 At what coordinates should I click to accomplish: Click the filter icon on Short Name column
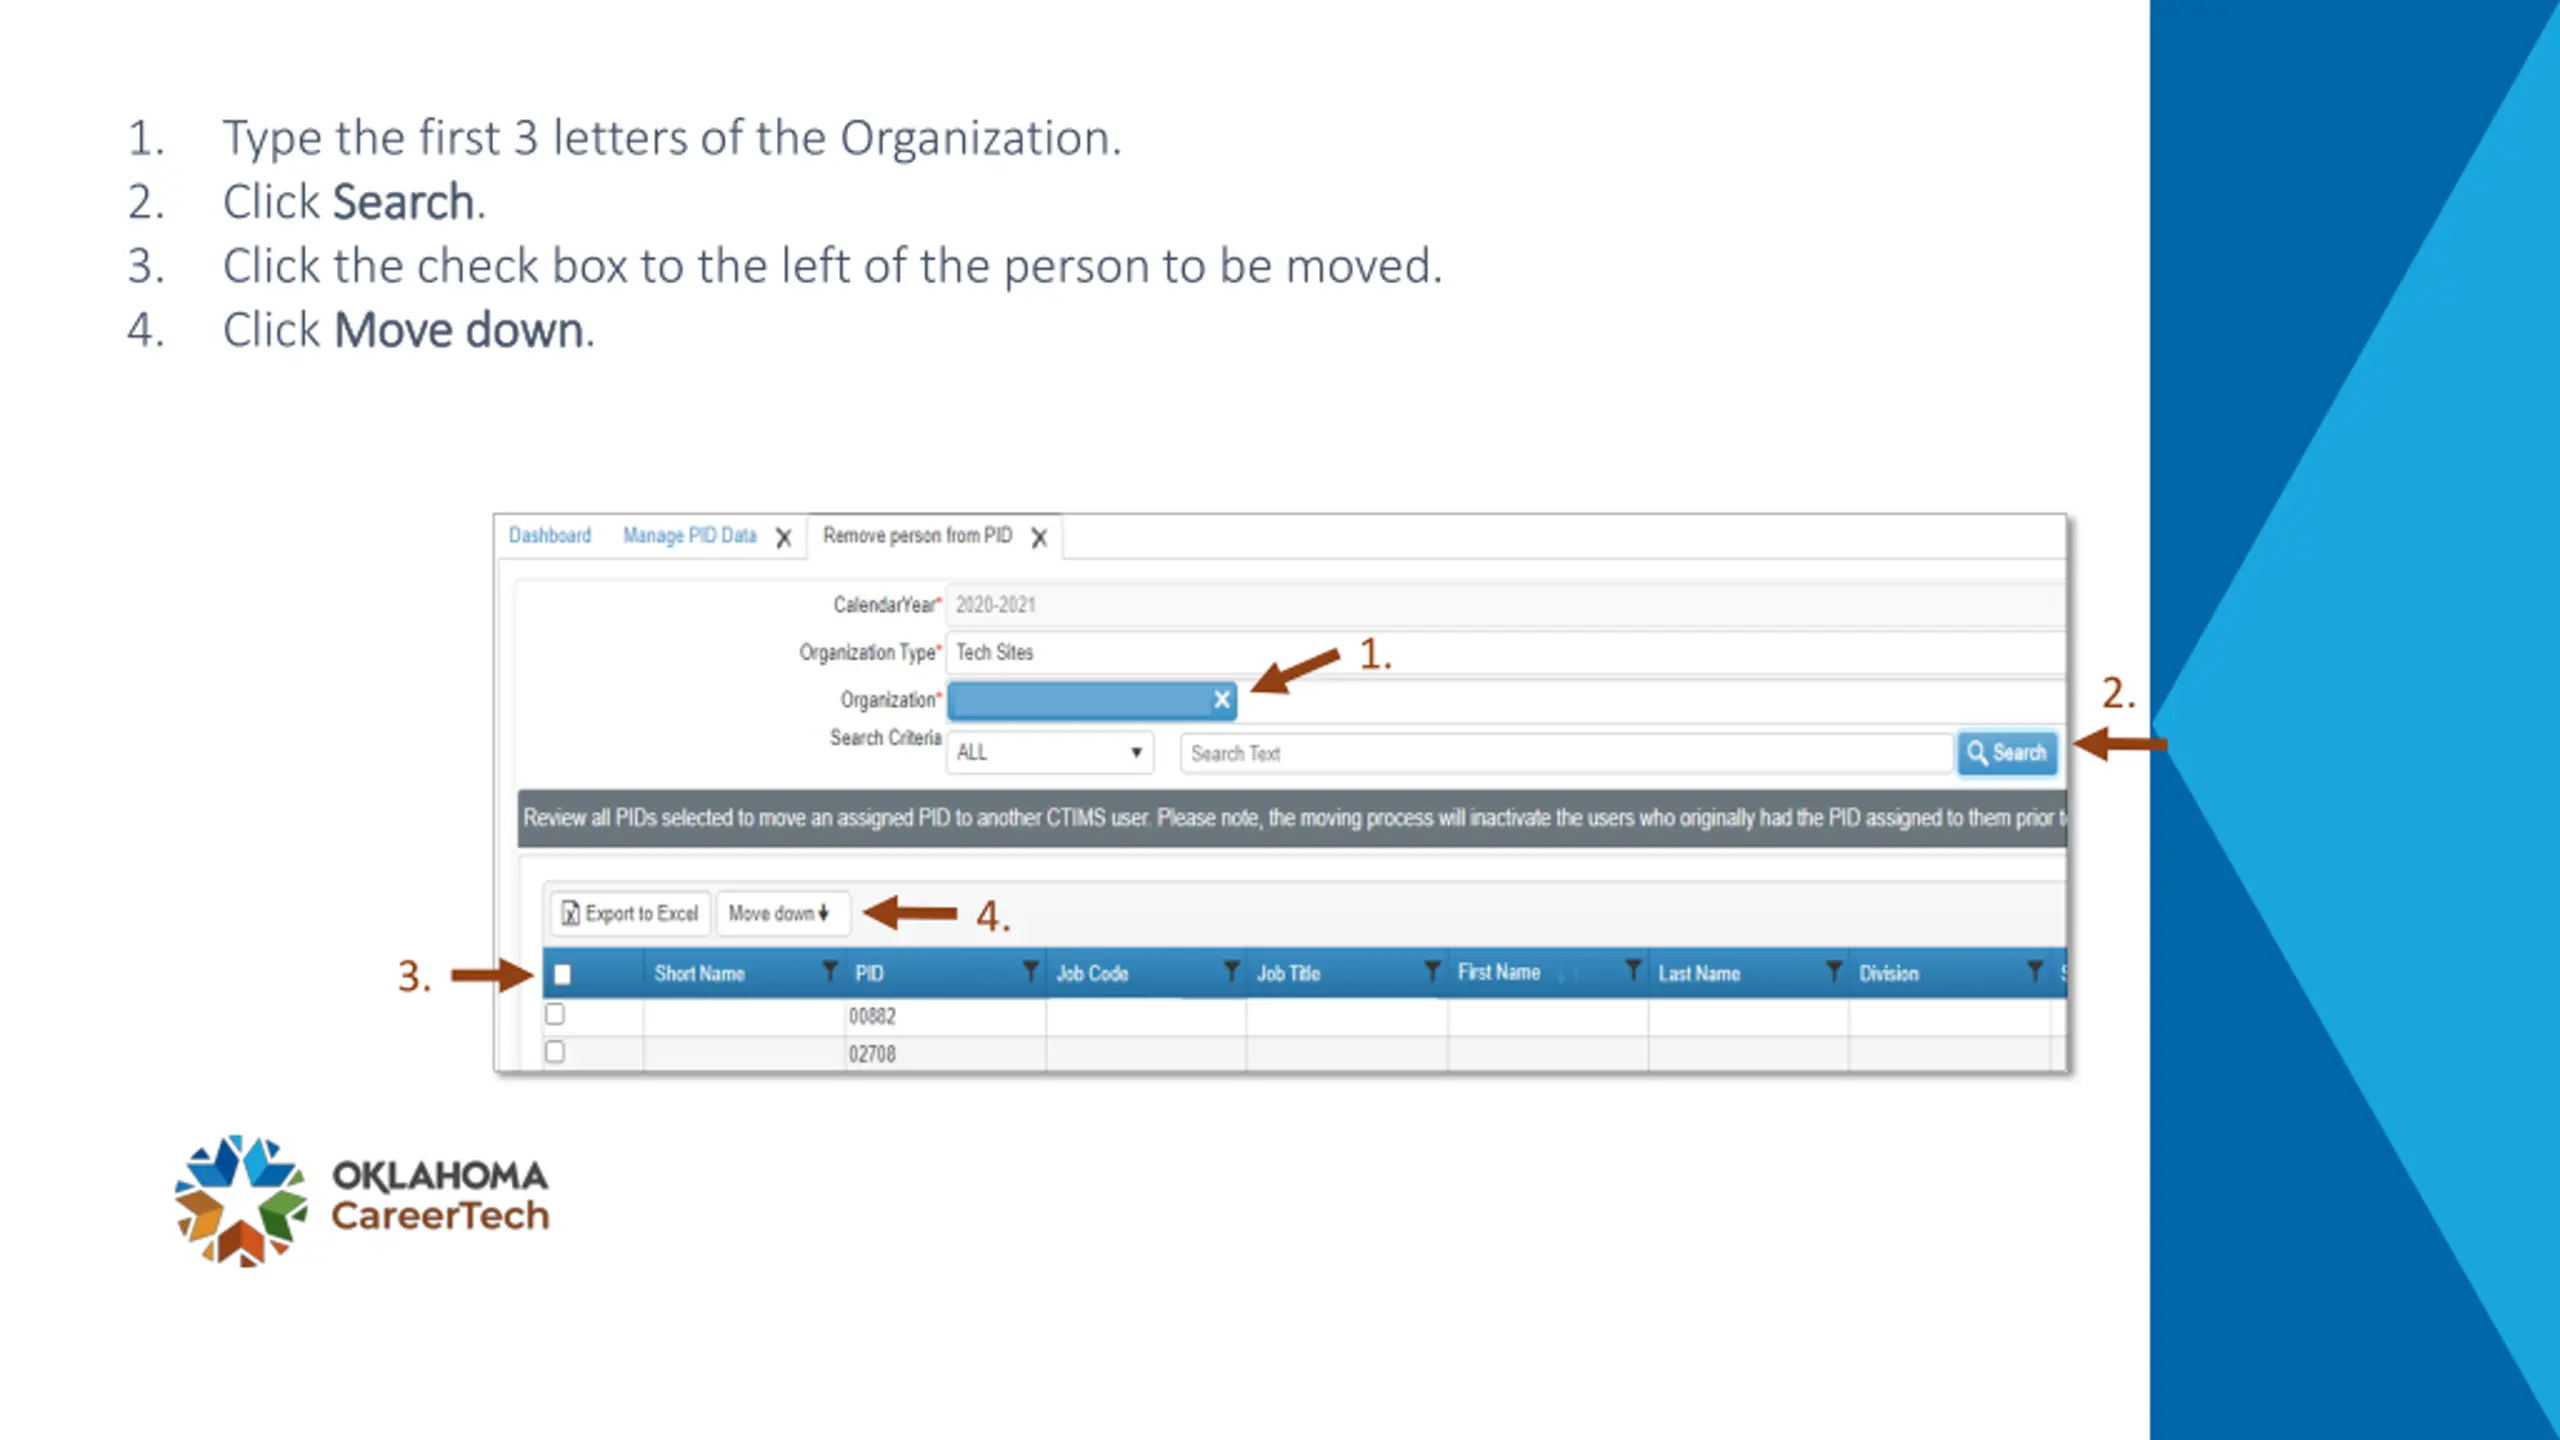pos(829,971)
